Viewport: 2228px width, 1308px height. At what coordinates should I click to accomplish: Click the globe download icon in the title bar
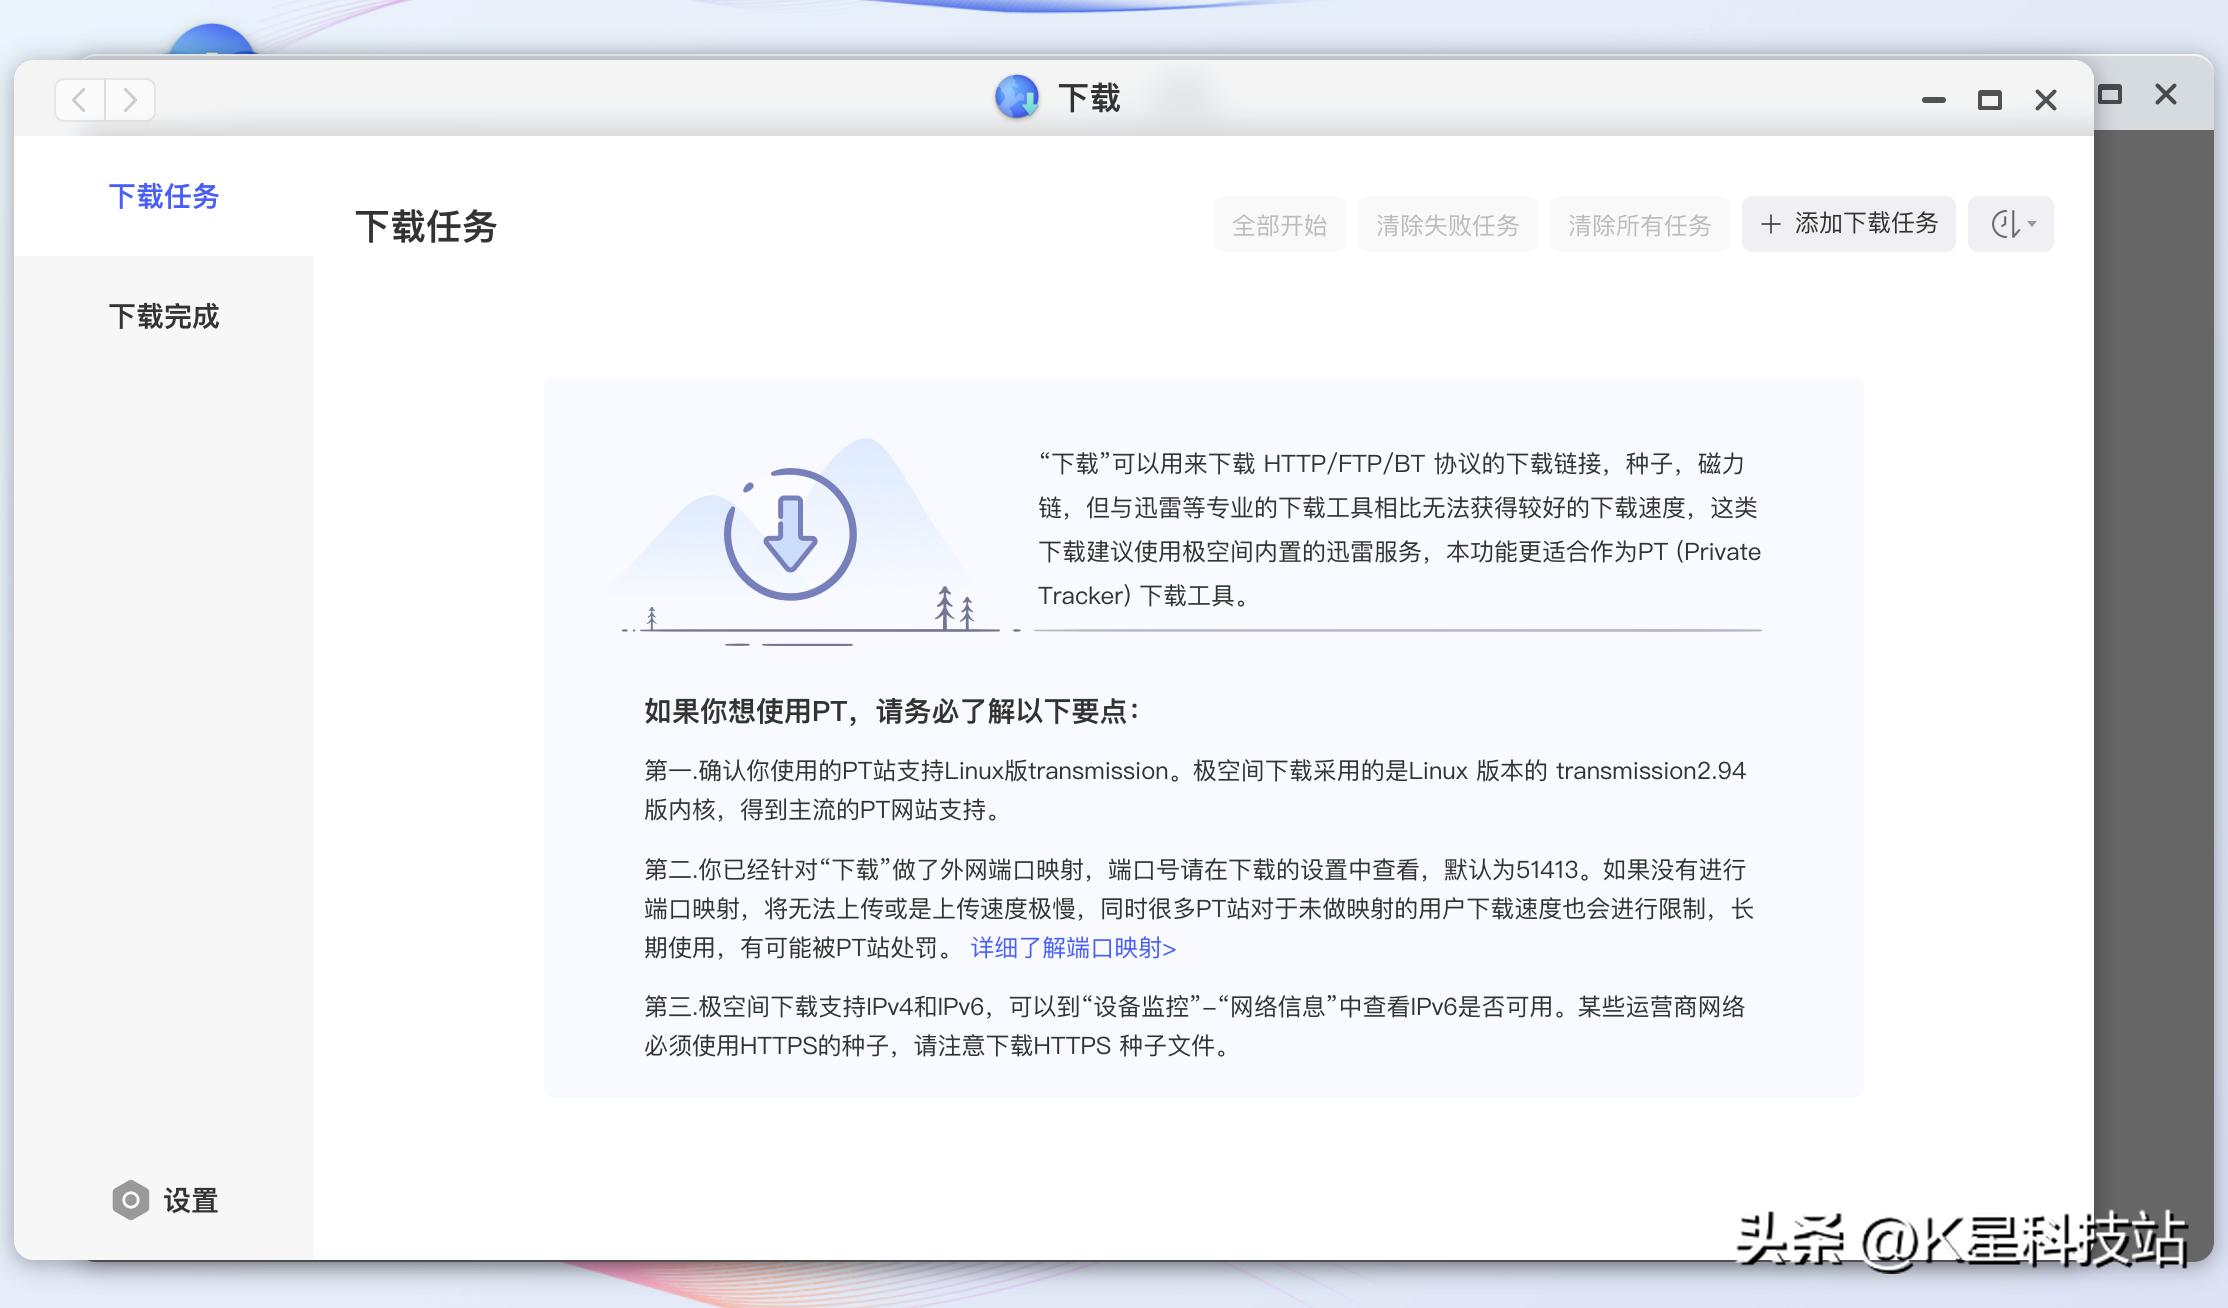tap(1017, 98)
